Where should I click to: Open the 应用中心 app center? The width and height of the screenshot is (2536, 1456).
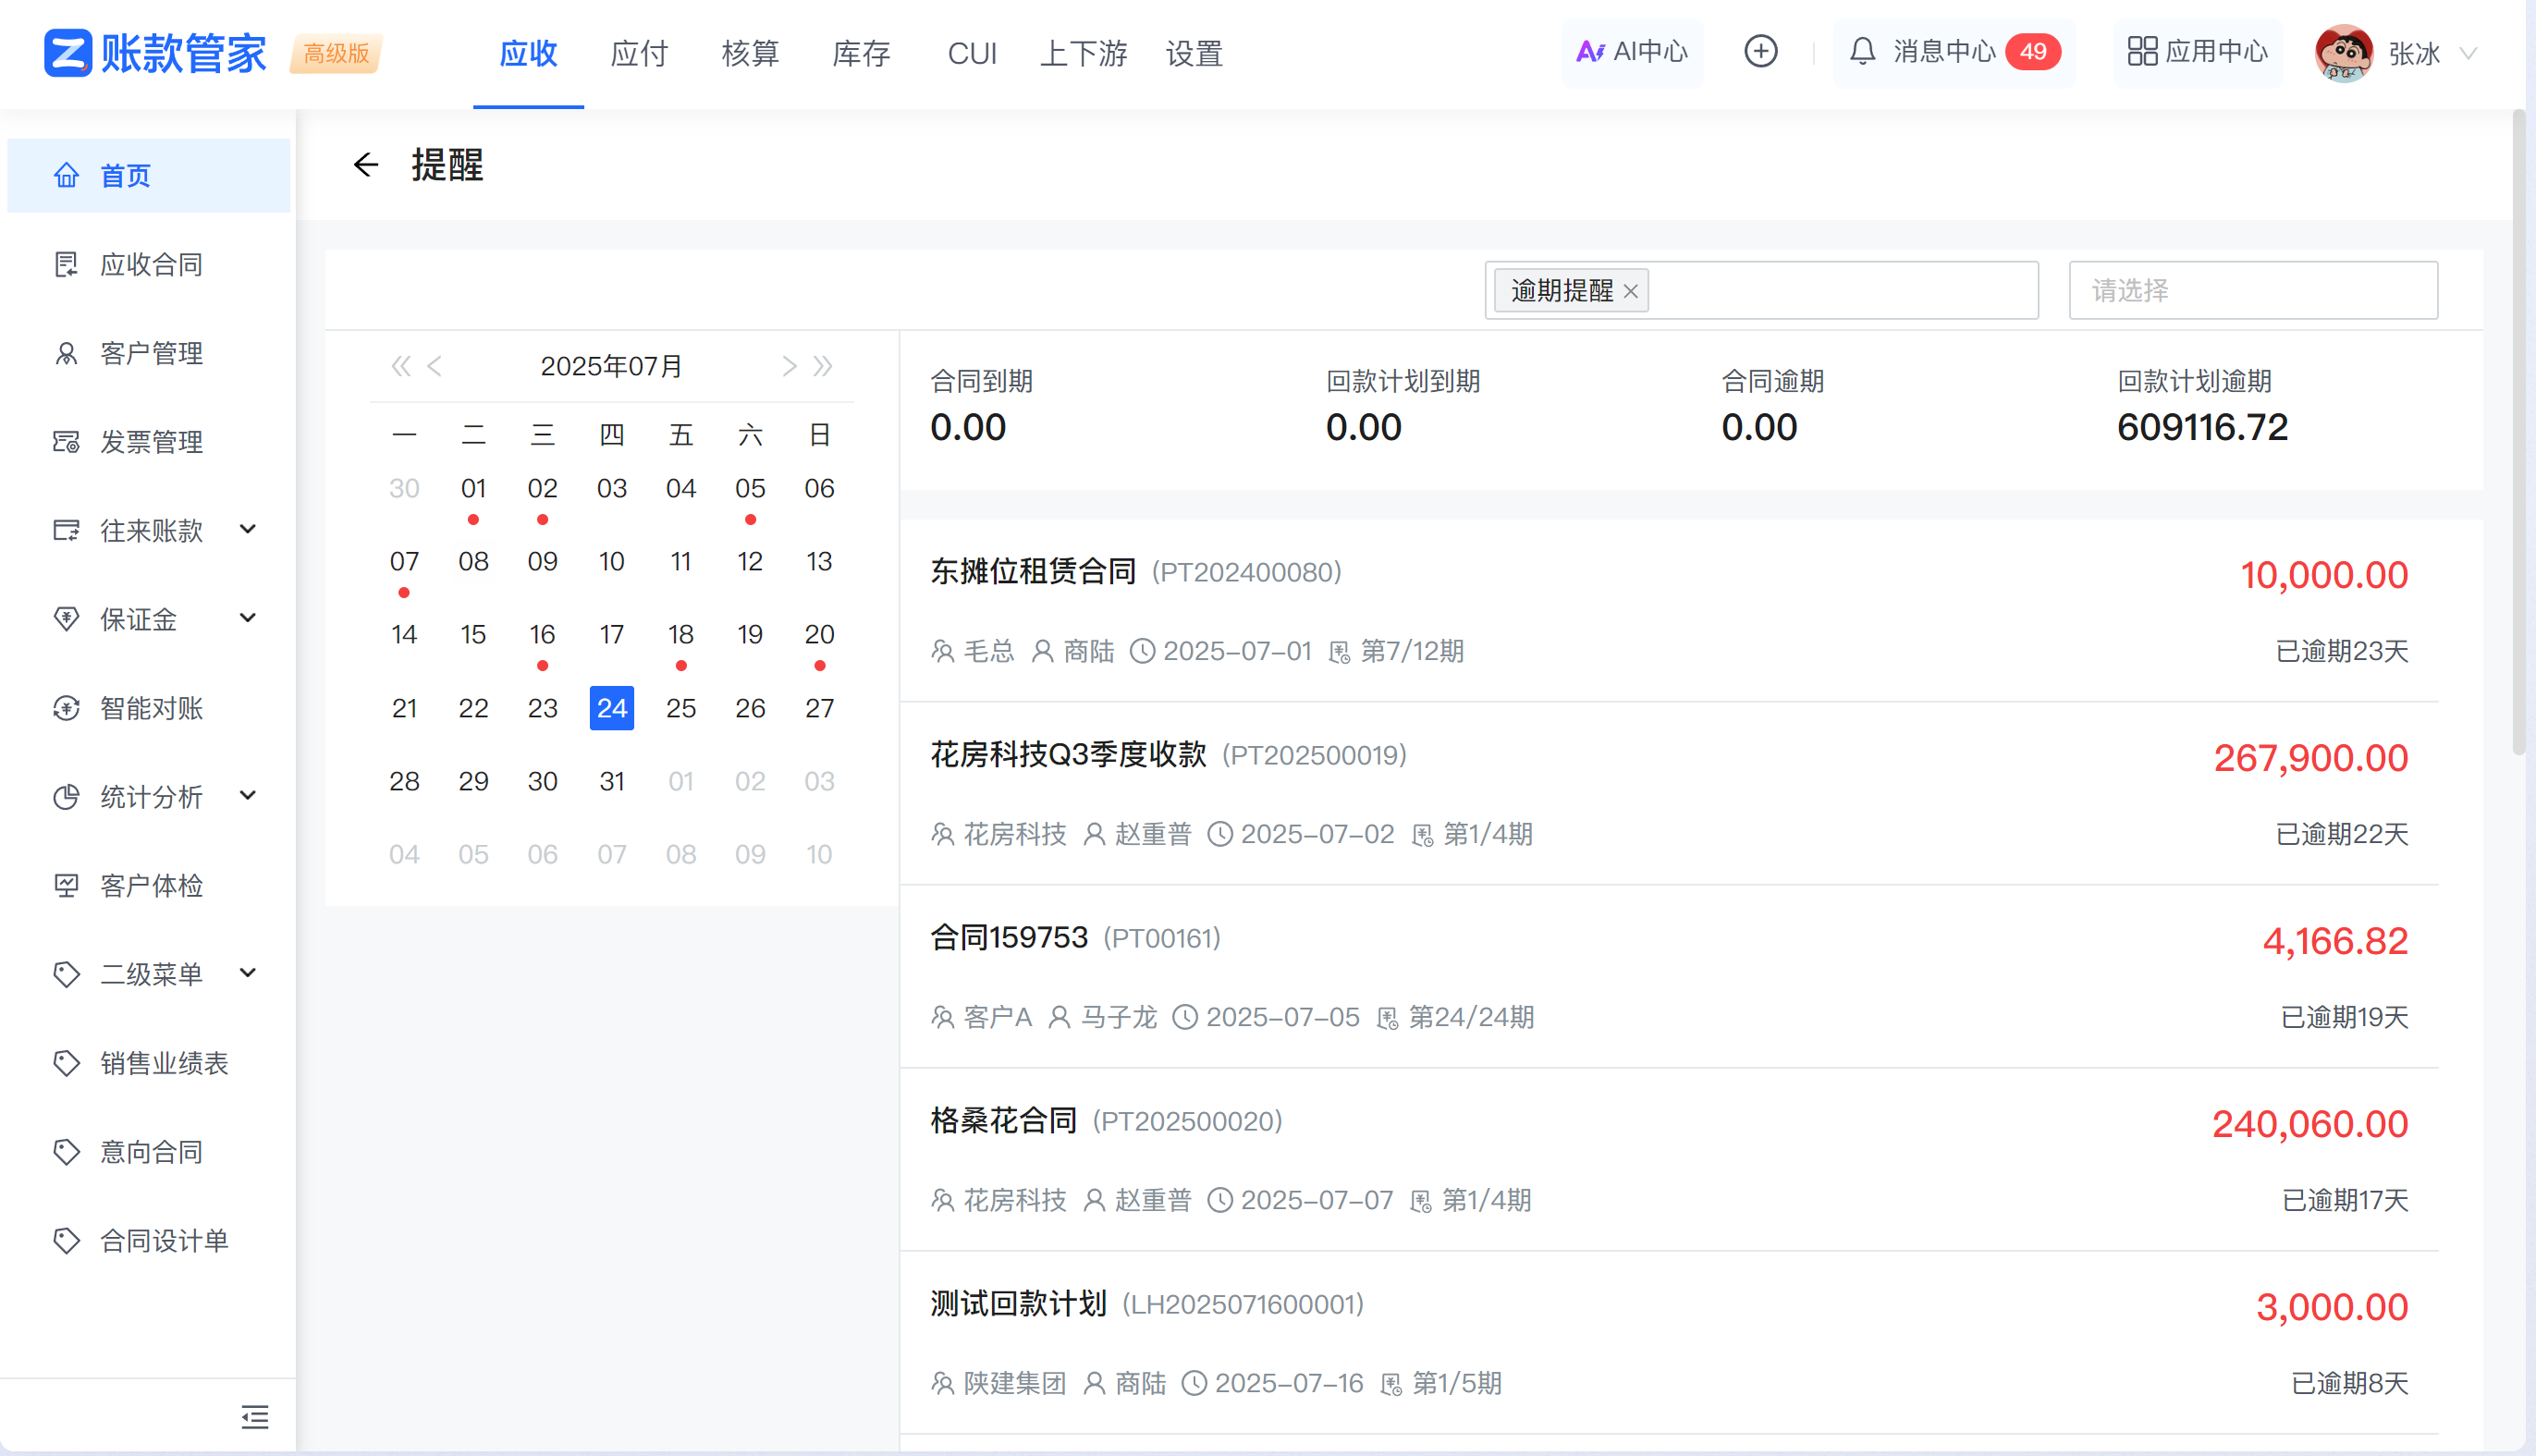[2196, 52]
